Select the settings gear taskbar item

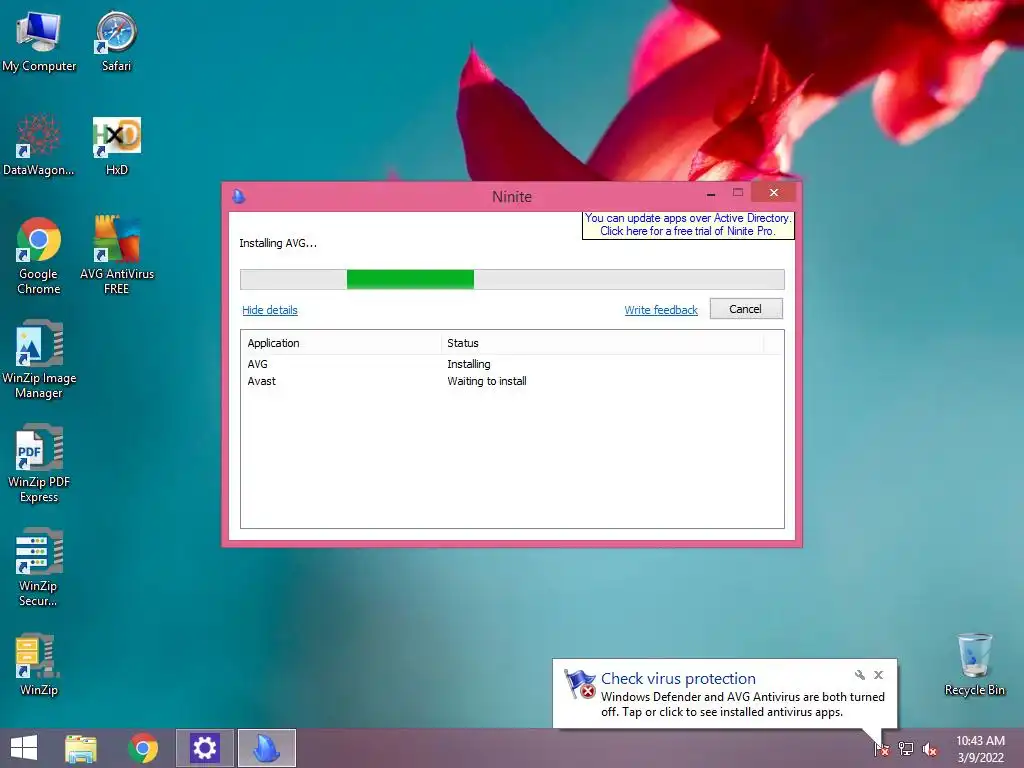(204, 748)
